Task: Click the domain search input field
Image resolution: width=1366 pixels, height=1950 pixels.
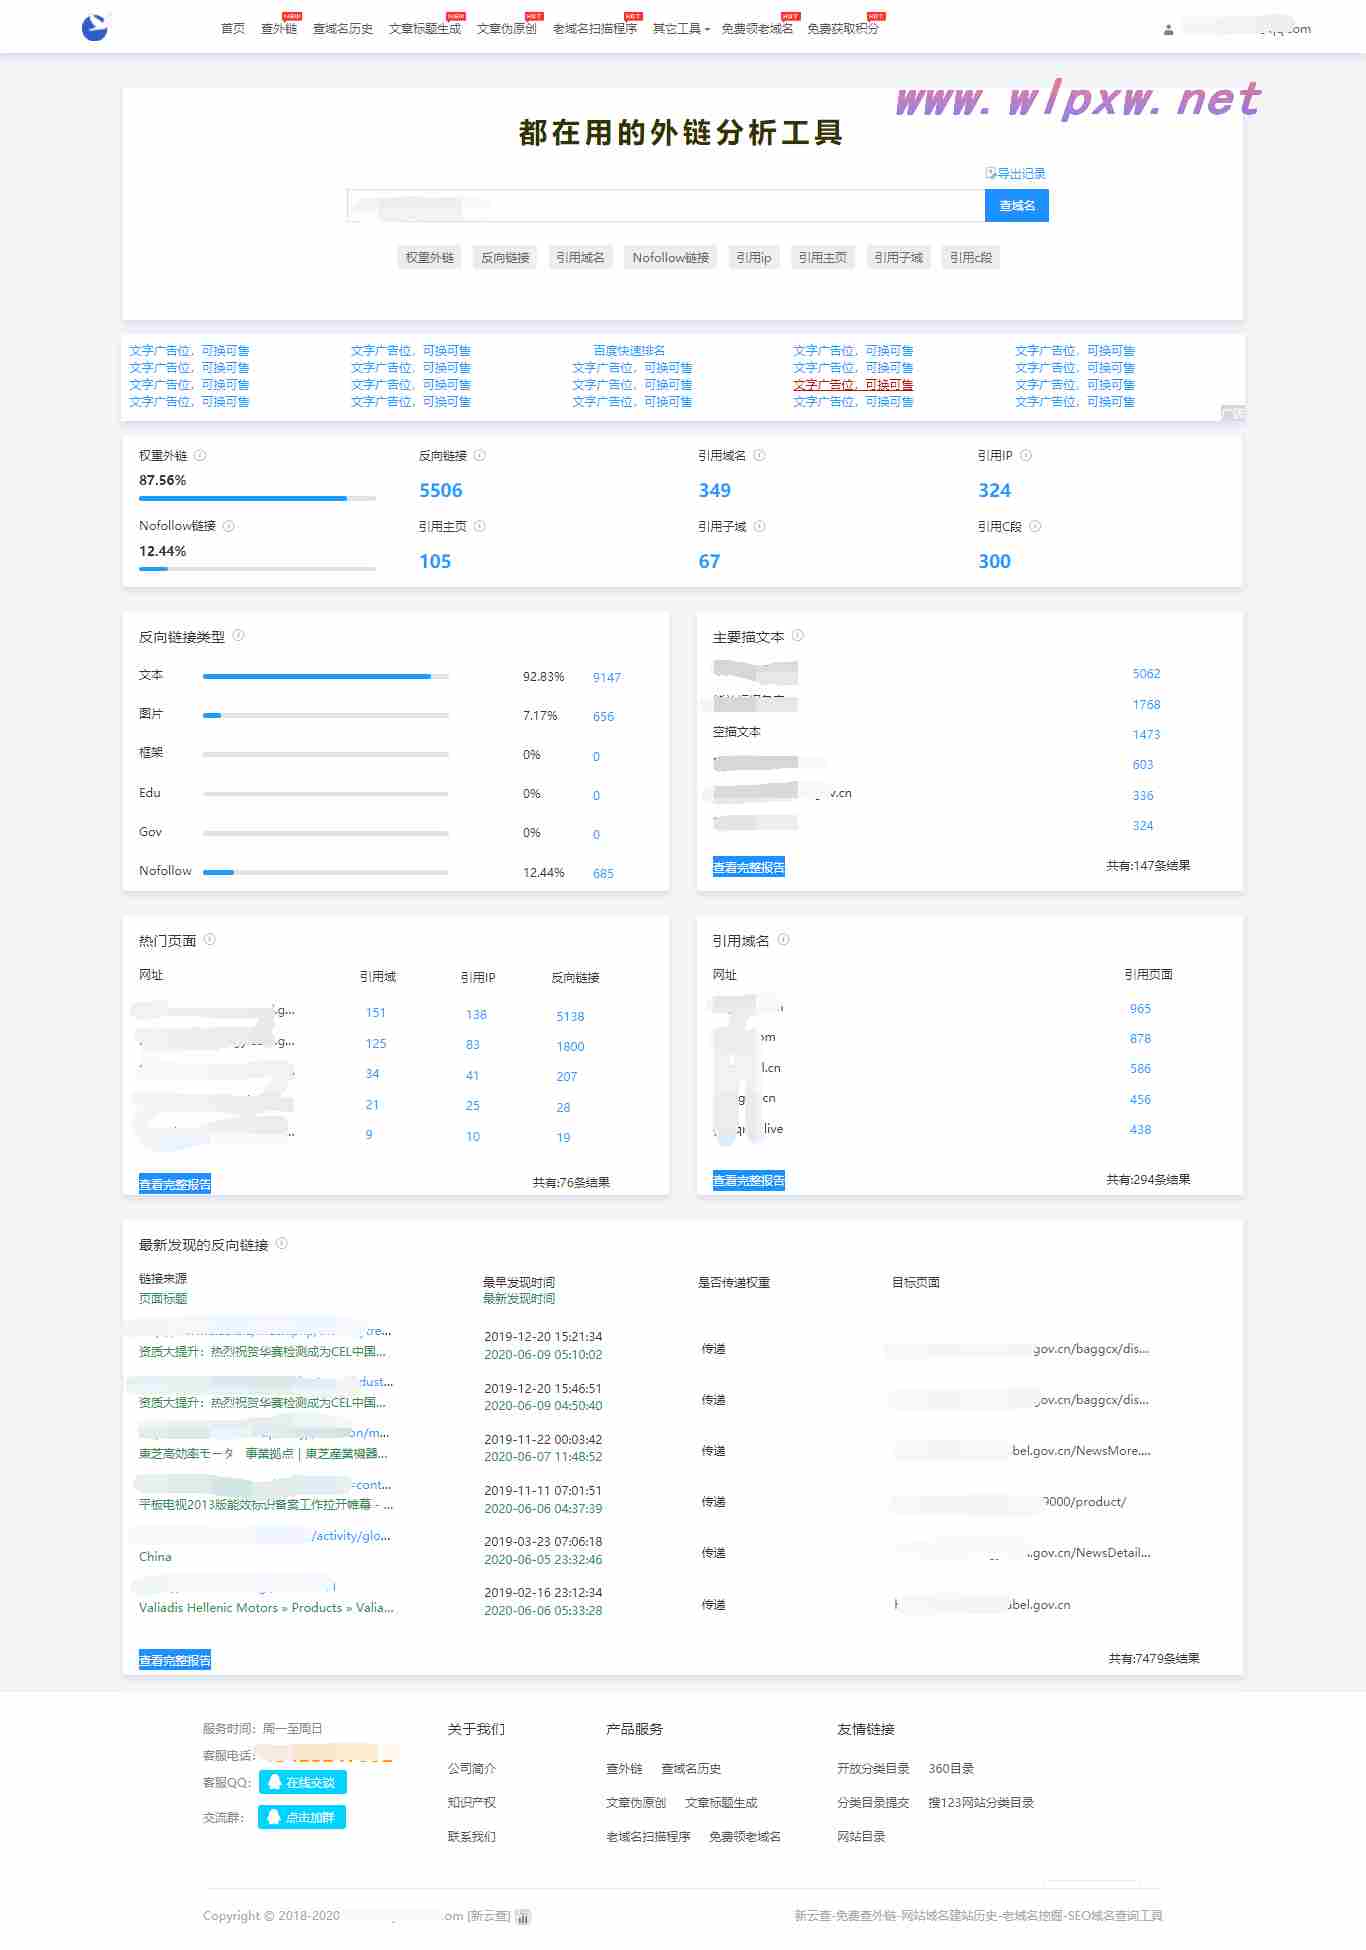Action: pos(666,206)
